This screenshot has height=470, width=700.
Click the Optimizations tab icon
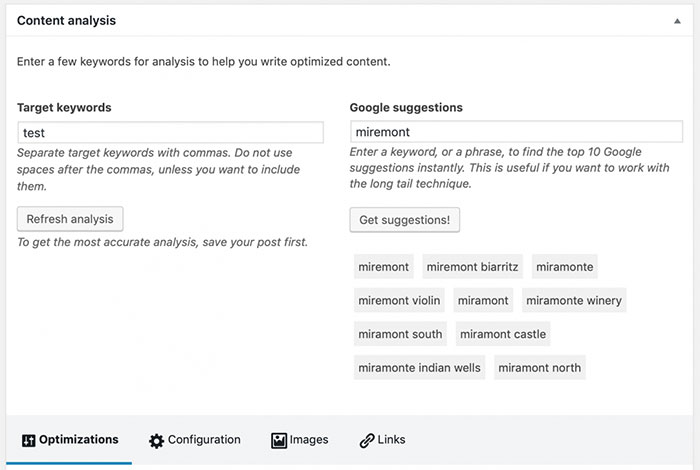(x=29, y=440)
